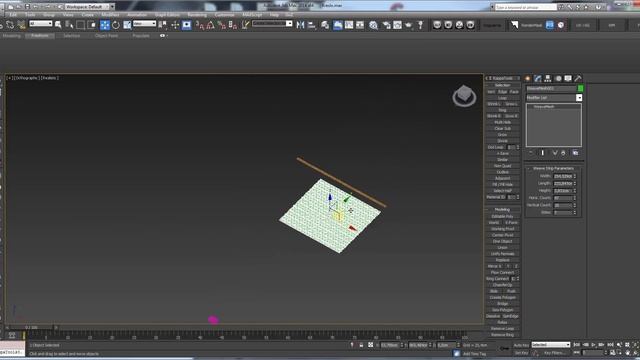Click the object name field
This screenshot has height=360, width=640.
[551, 89]
